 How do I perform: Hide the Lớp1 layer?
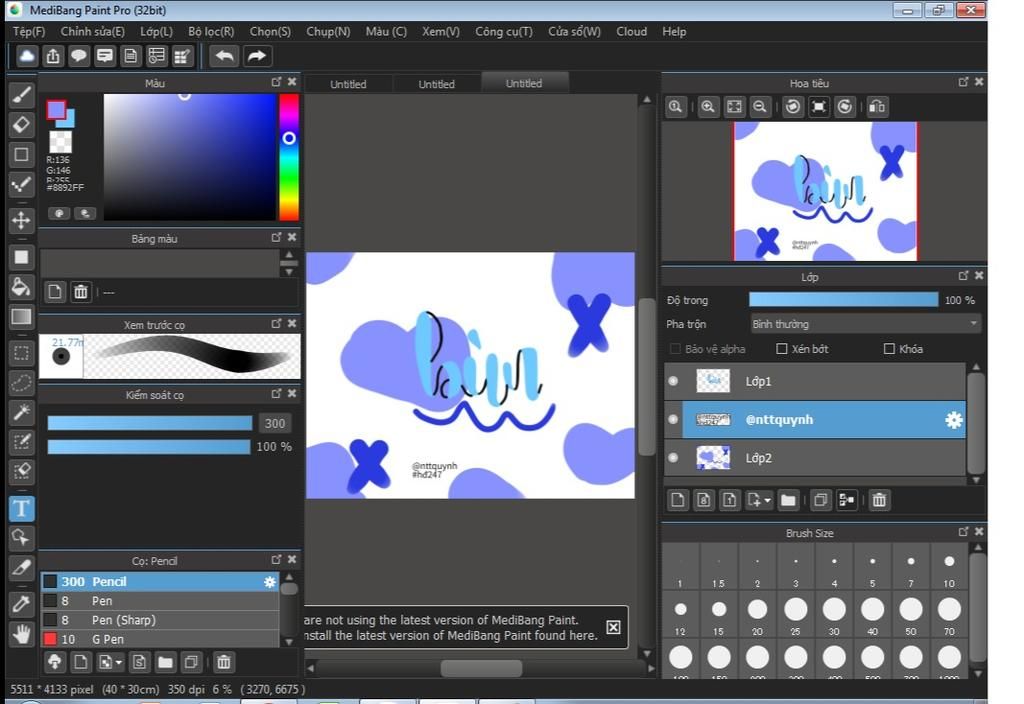click(673, 381)
